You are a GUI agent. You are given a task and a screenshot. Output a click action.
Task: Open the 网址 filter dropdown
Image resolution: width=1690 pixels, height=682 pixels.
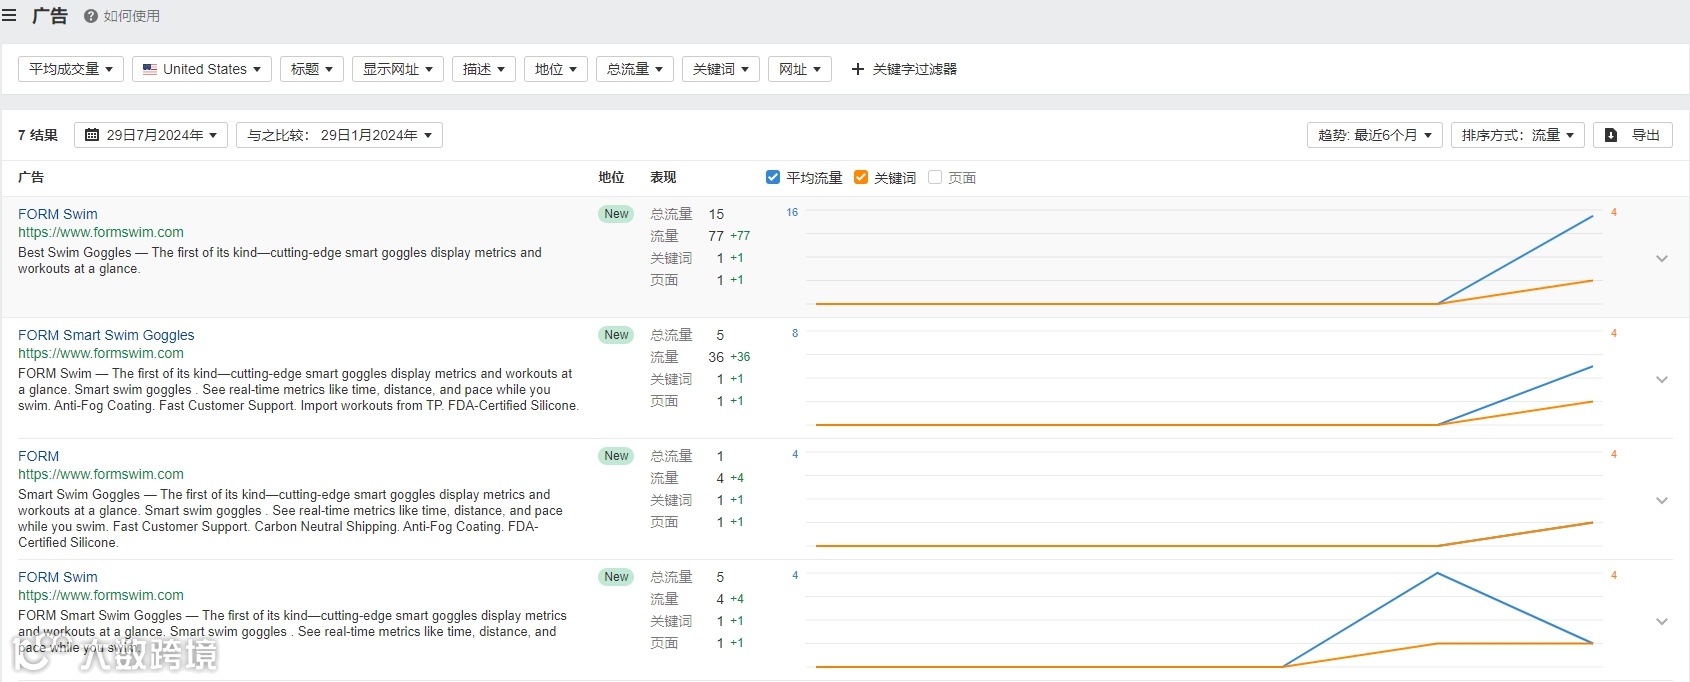(800, 69)
